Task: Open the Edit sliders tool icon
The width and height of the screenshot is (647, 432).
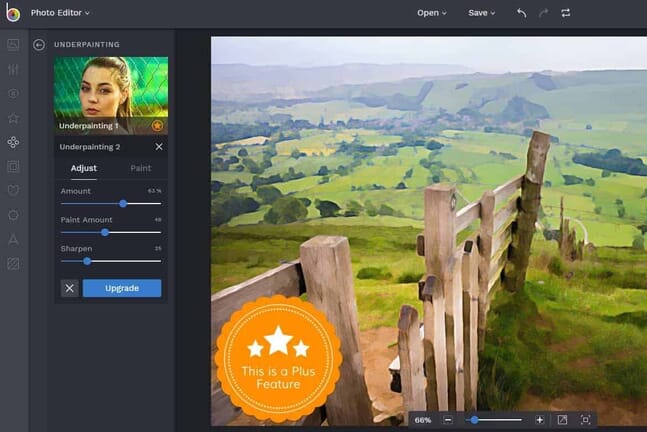Action: coord(13,69)
